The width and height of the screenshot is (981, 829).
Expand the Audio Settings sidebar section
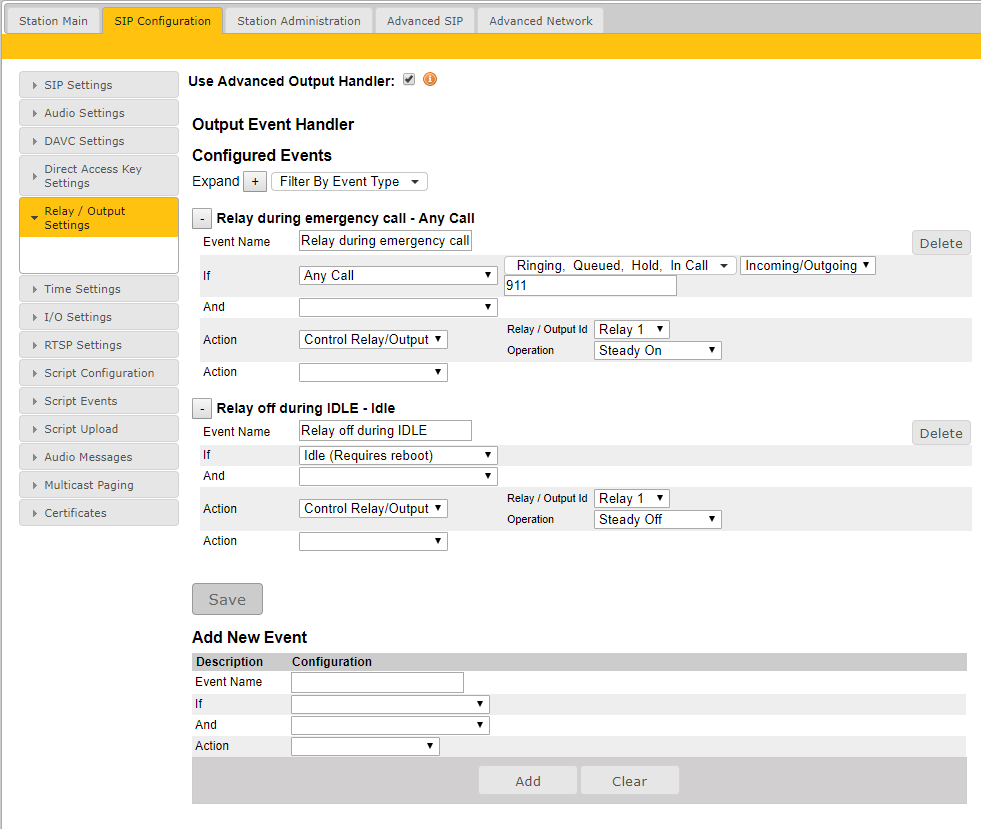click(98, 113)
